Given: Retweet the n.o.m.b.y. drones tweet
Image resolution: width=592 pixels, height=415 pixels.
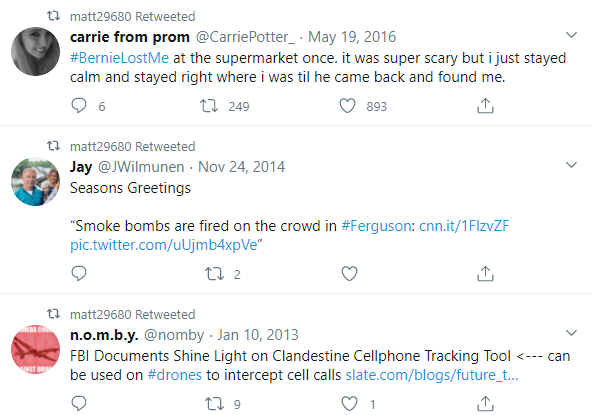Looking at the screenshot, I should coord(214,404).
